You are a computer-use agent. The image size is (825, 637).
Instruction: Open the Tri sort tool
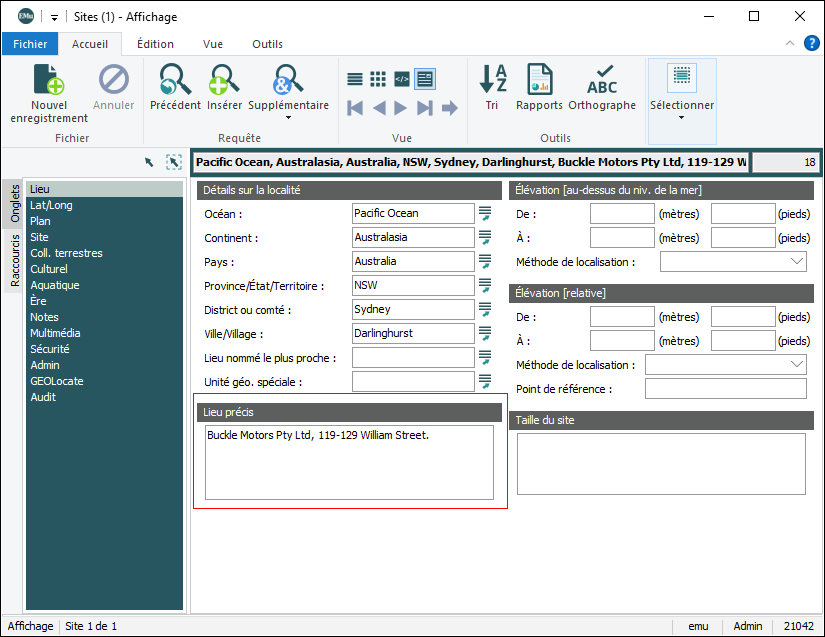(x=492, y=80)
